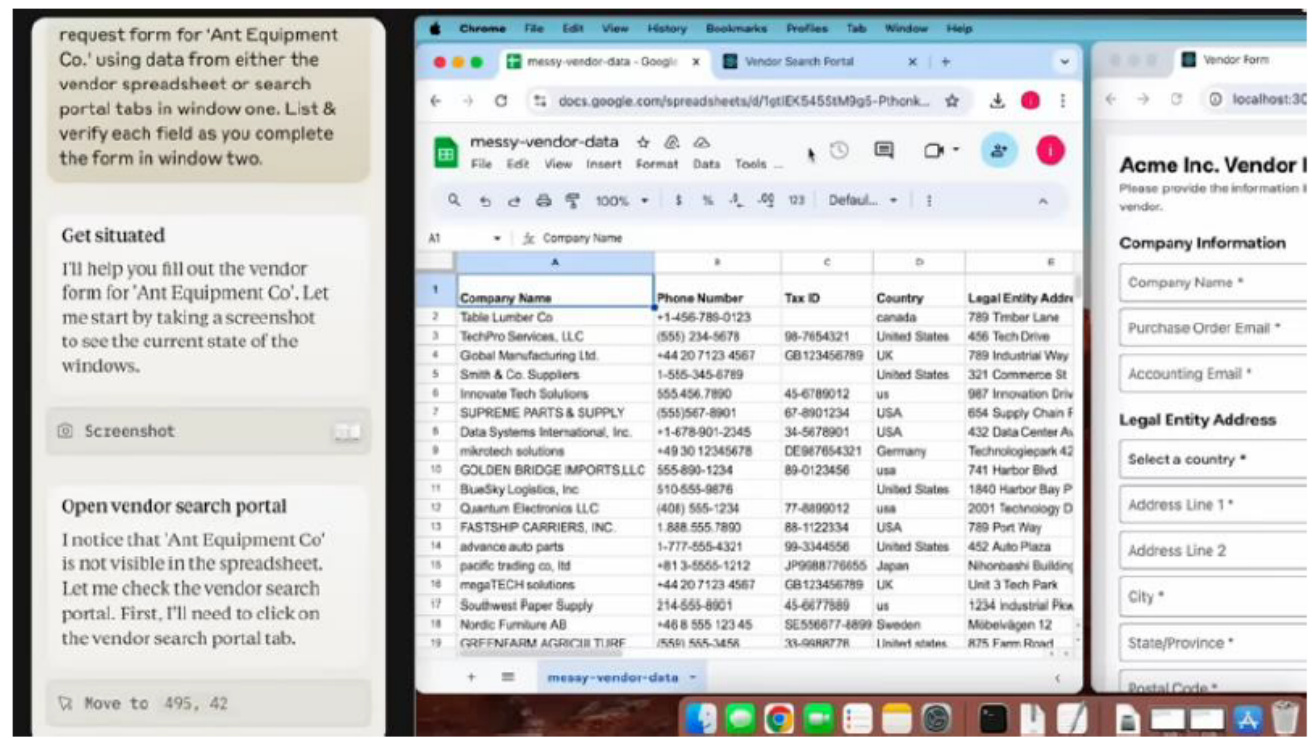
Task: Click the share people icon
Action: click(997, 151)
